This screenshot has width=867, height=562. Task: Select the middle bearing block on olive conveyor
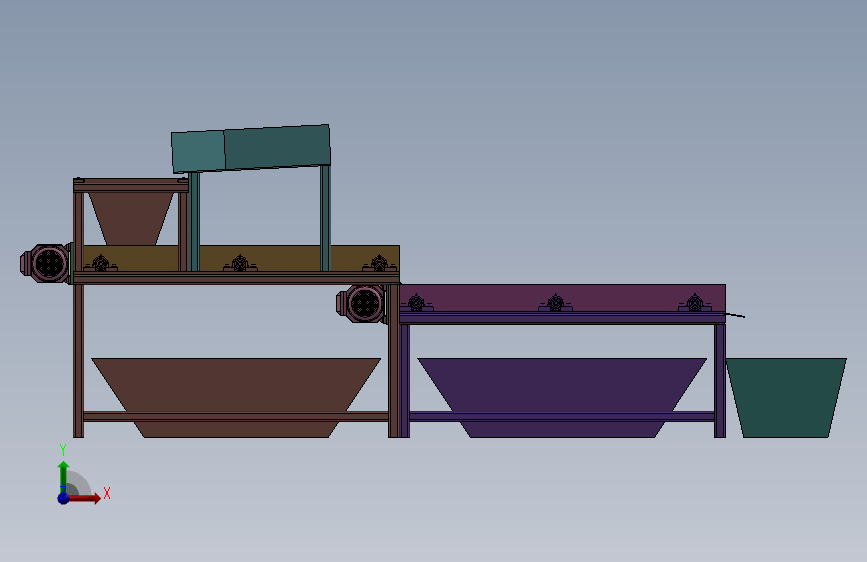coord(240,264)
